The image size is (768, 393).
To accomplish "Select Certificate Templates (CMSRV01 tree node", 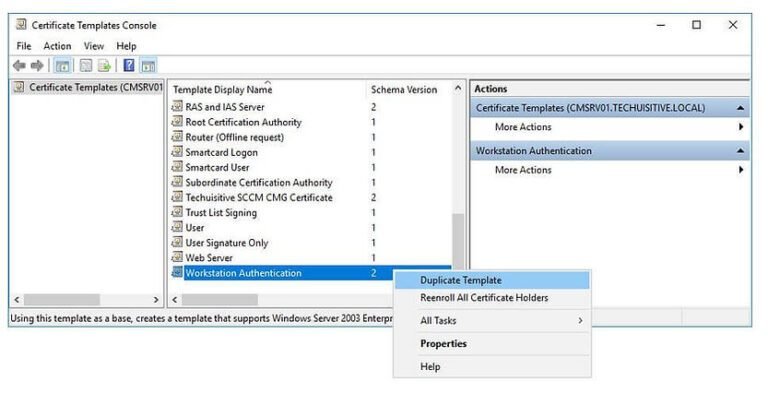I will pos(96,87).
